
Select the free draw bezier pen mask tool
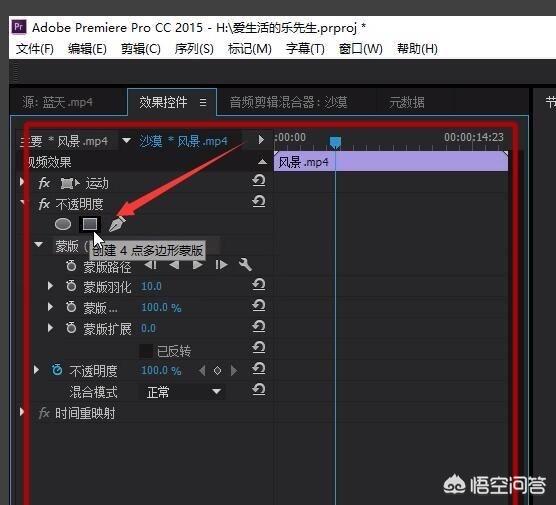(x=117, y=224)
